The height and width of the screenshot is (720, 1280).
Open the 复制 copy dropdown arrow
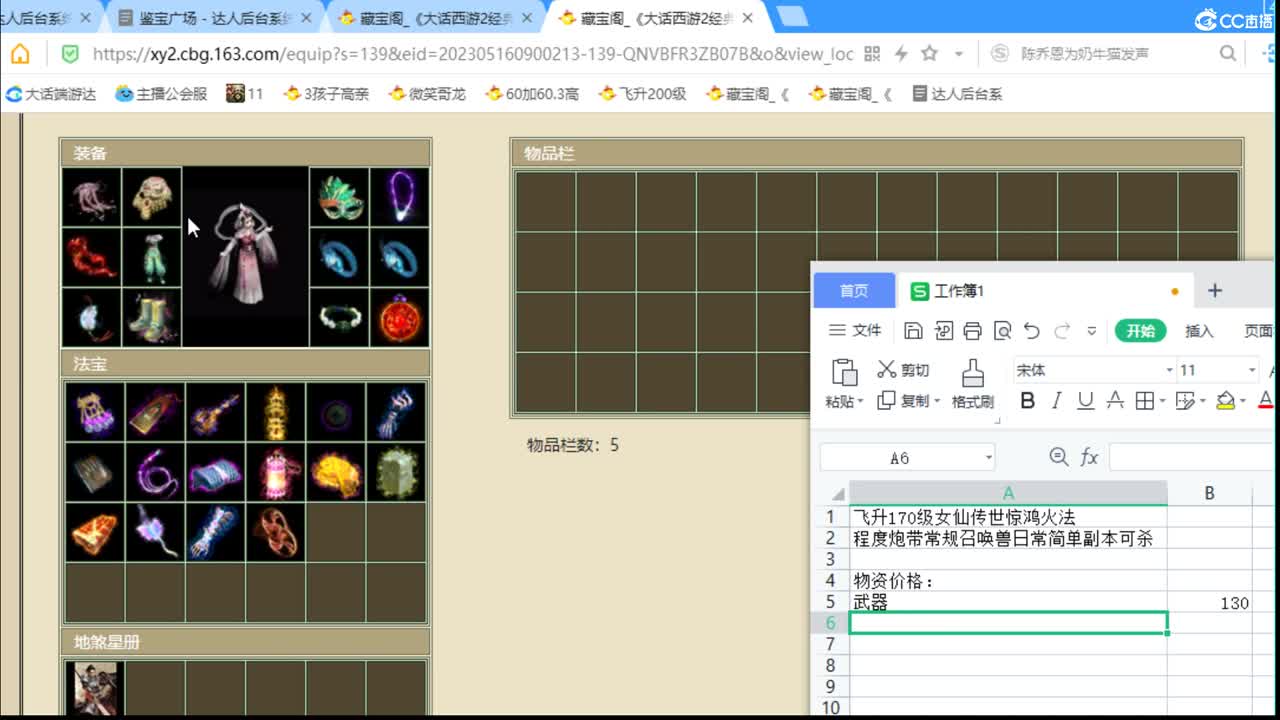click(936, 401)
